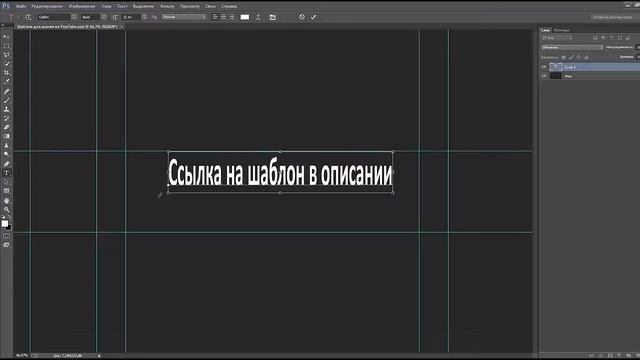Select the Path Selection tool
Image resolution: width=640 pixels, height=360 pixels.
click(6, 182)
